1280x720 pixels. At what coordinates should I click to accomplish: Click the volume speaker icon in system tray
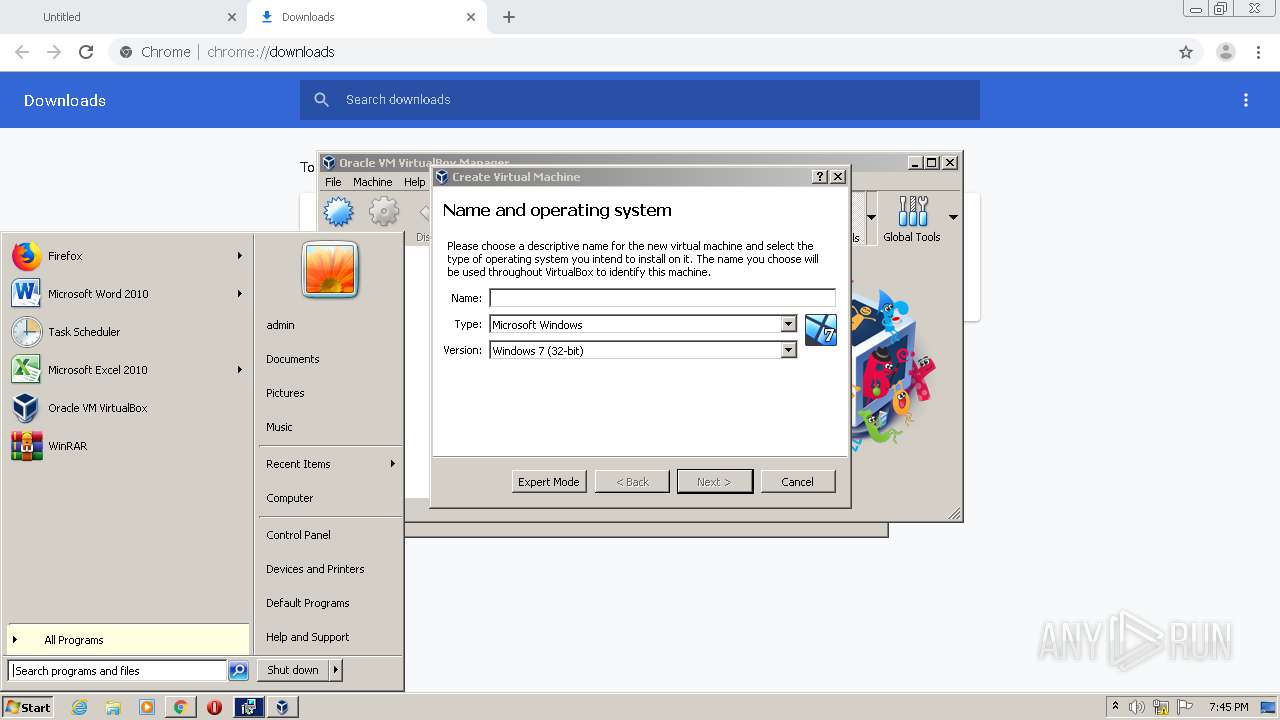click(x=1137, y=707)
